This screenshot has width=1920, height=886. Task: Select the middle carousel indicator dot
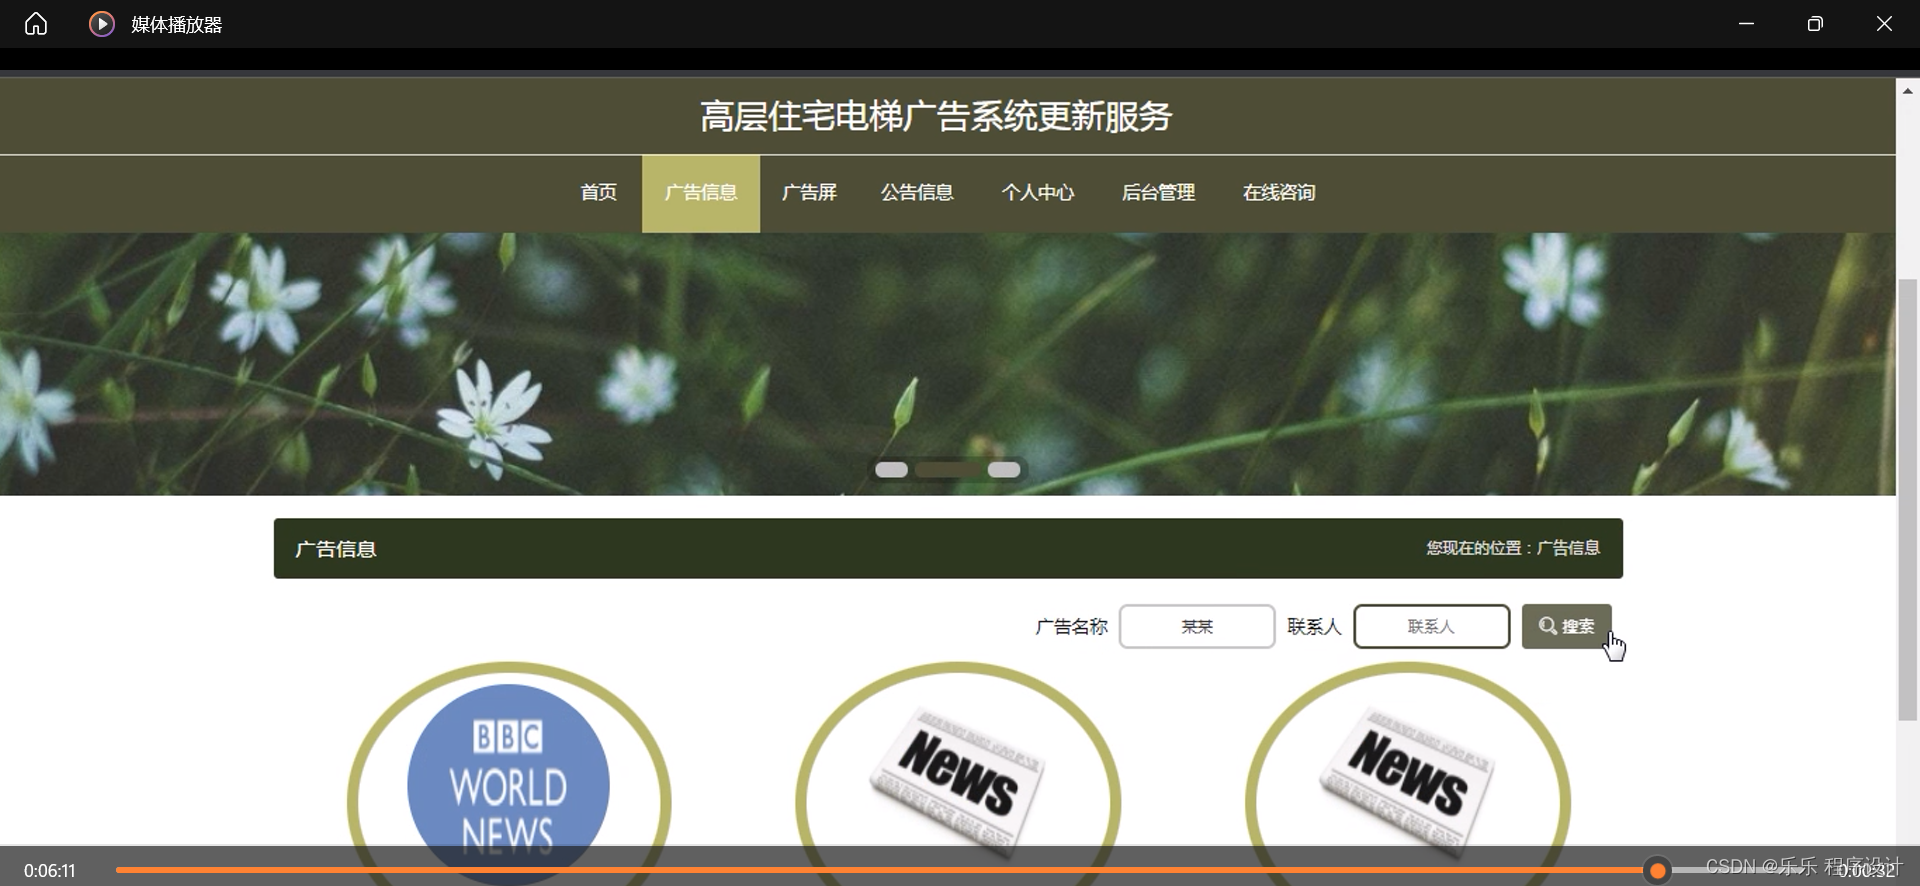(x=948, y=470)
